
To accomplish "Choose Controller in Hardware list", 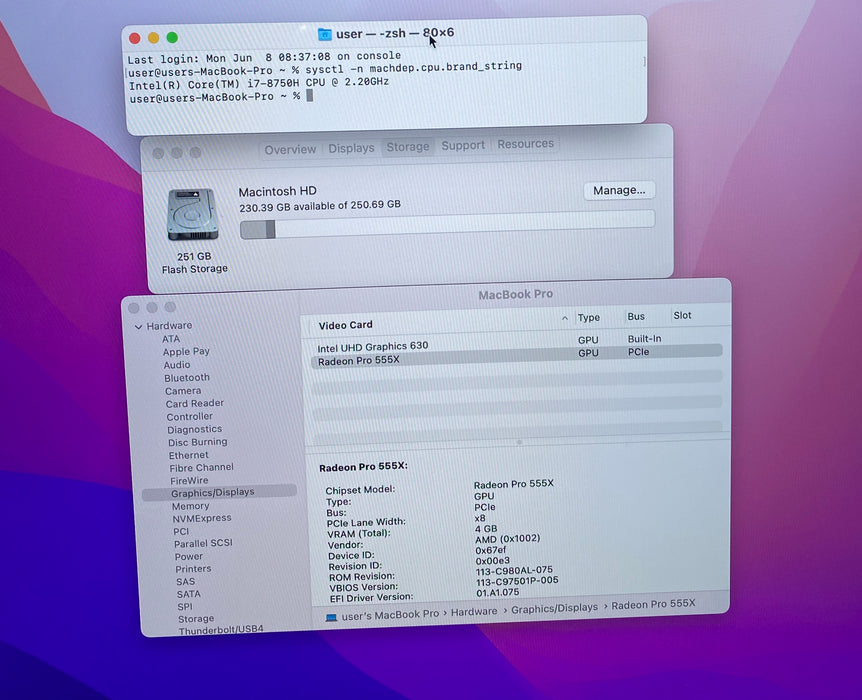I will [190, 417].
